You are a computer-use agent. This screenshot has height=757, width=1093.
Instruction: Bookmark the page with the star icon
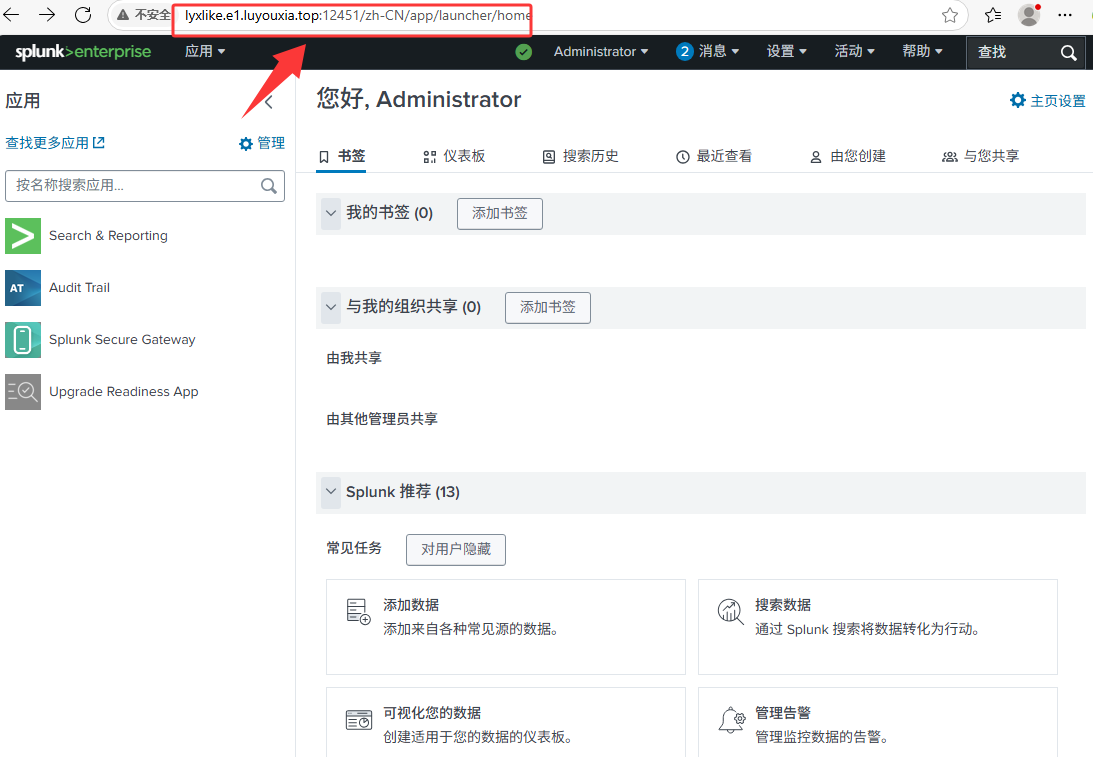point(949,15)
